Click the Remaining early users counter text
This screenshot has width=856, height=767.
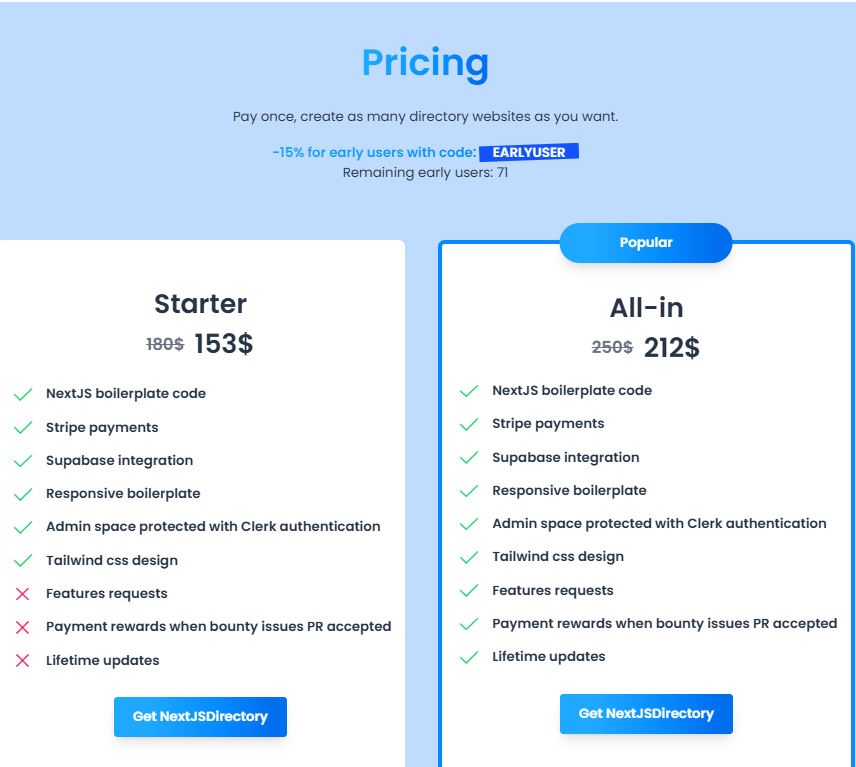coord(425,173)
